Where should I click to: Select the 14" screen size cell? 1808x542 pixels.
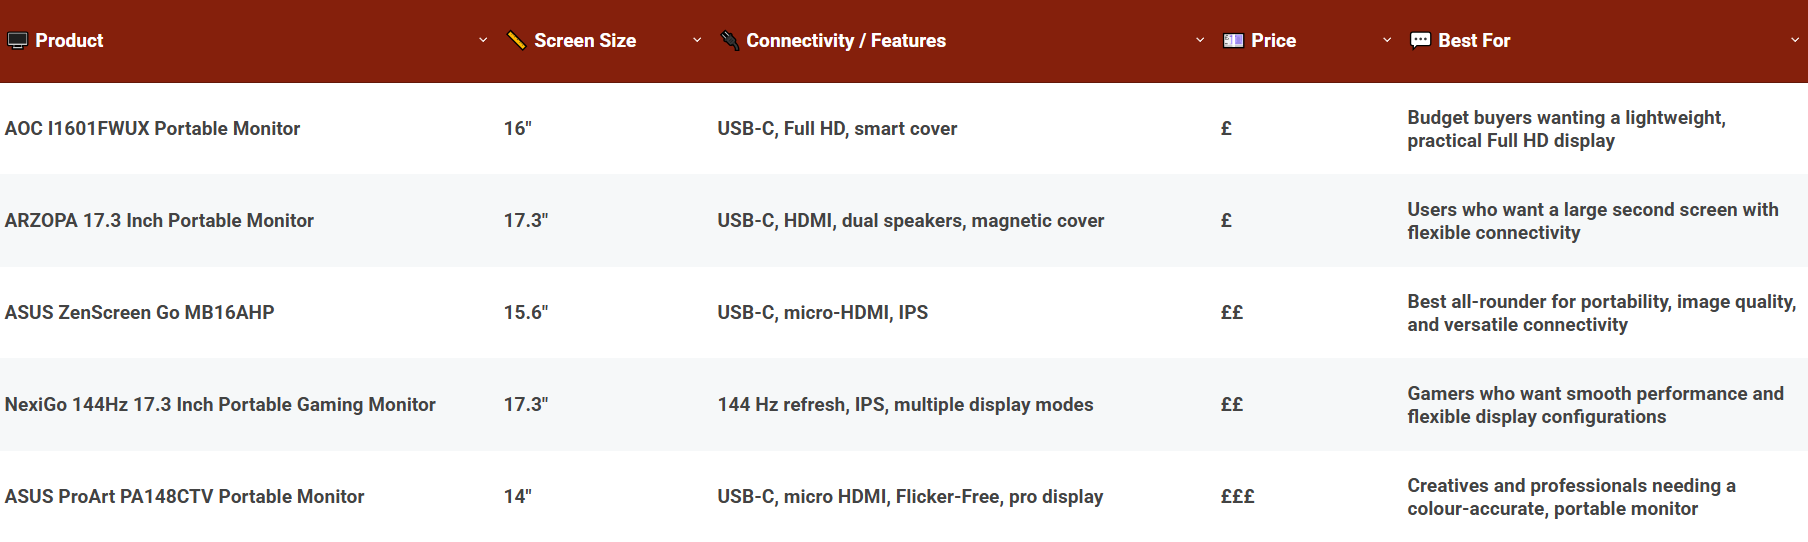[517, 497]
